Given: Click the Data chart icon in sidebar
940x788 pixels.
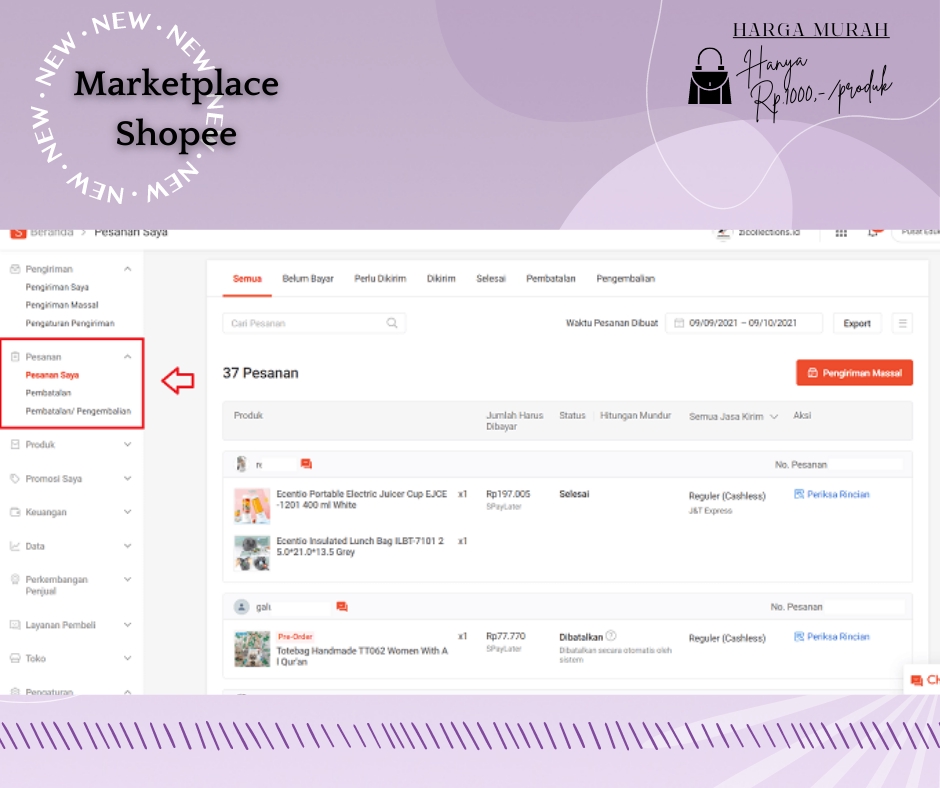Looking at the screenshot, I should tap(16, 545).
